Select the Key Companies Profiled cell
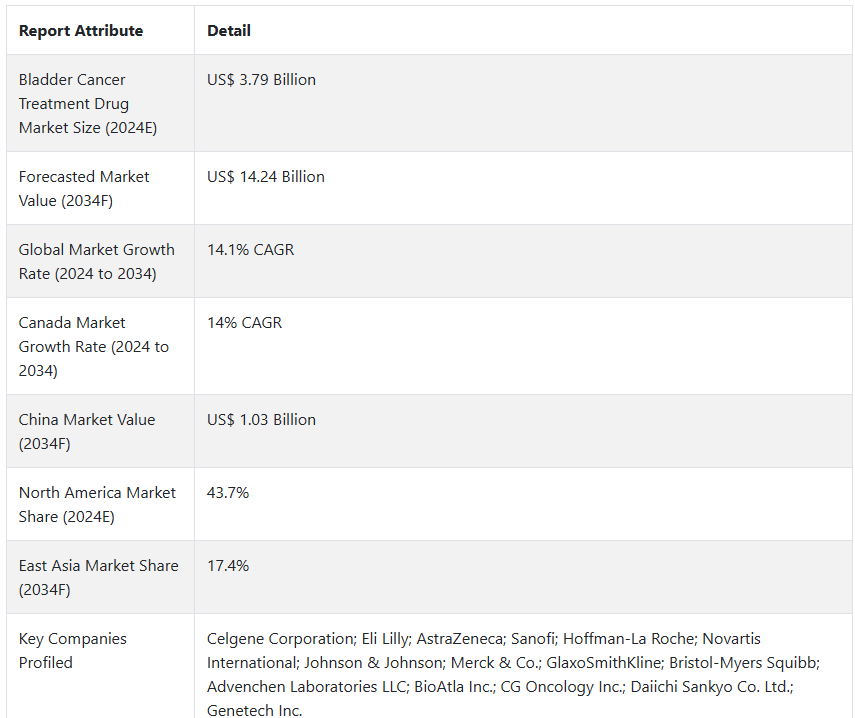 100,666
